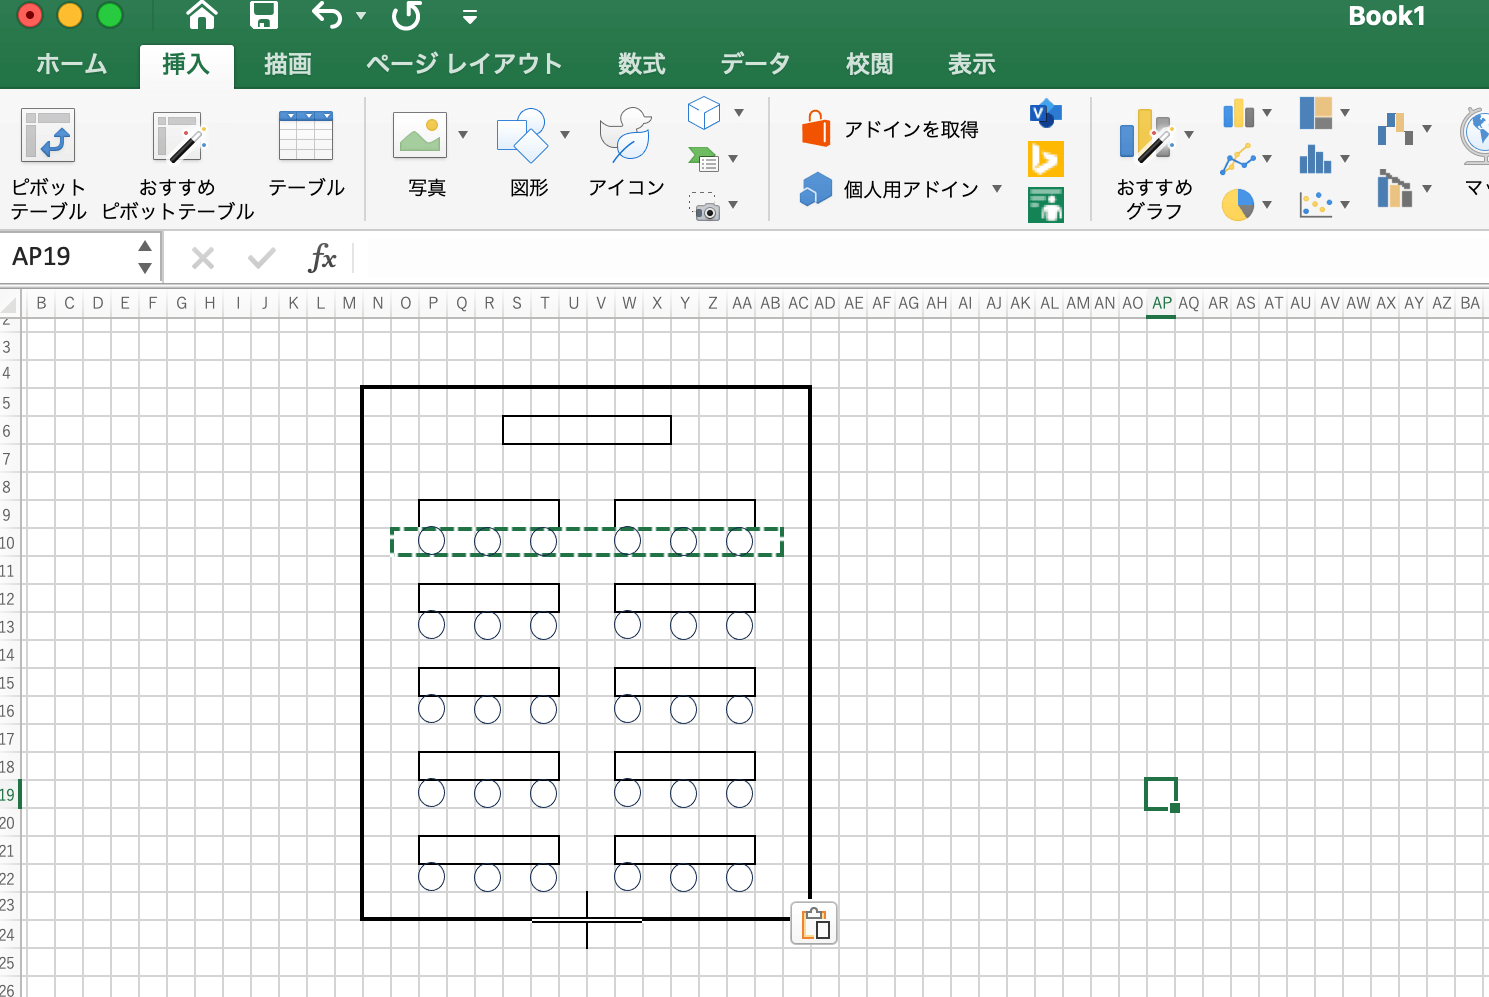Click the おすすめグラフ icon
The height and width of the screenshot is (997, 1489).
tap(1147, 136)
